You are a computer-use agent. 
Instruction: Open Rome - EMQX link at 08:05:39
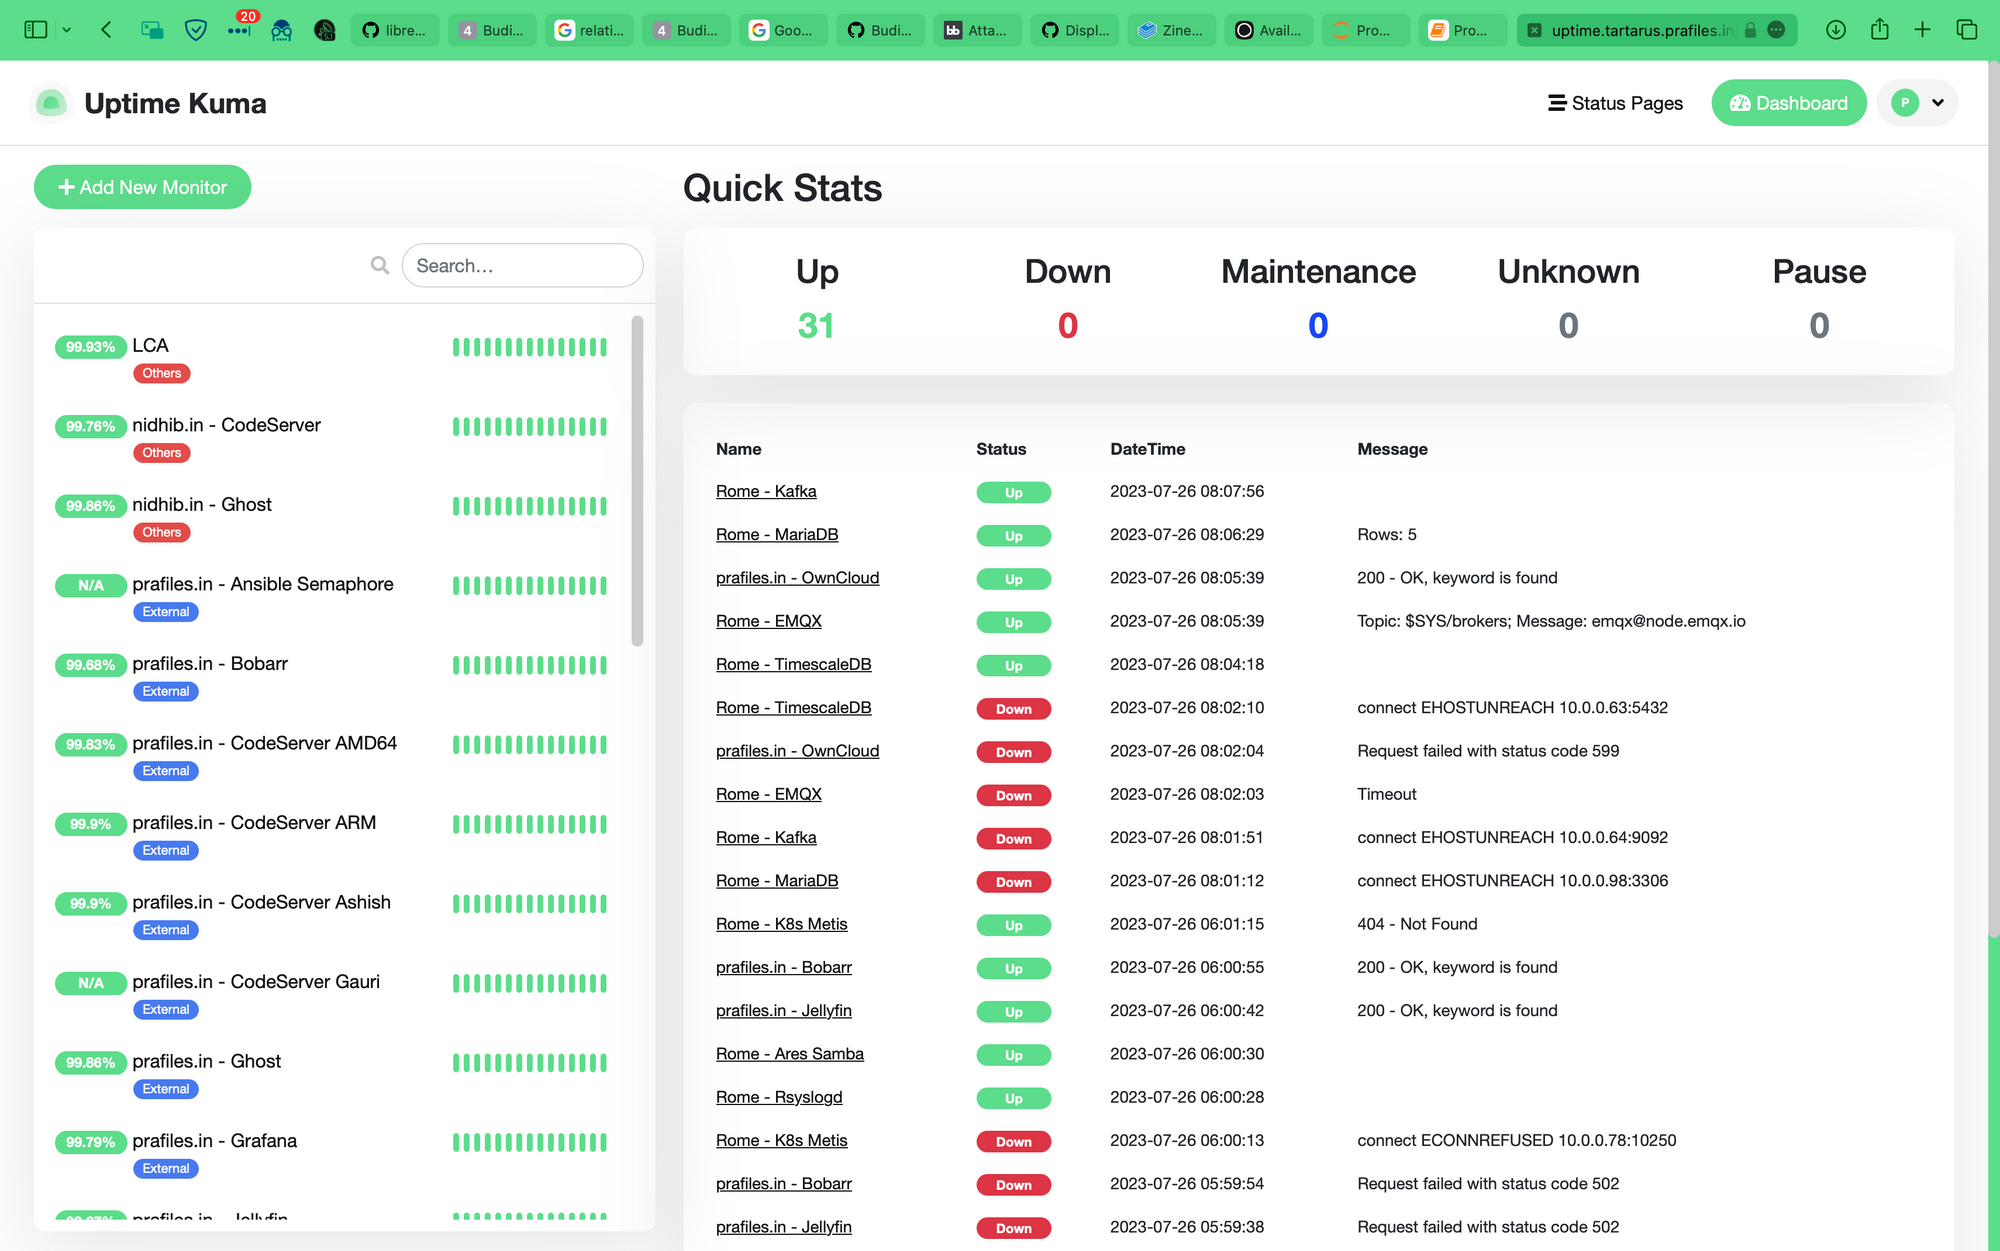(768, 621)
